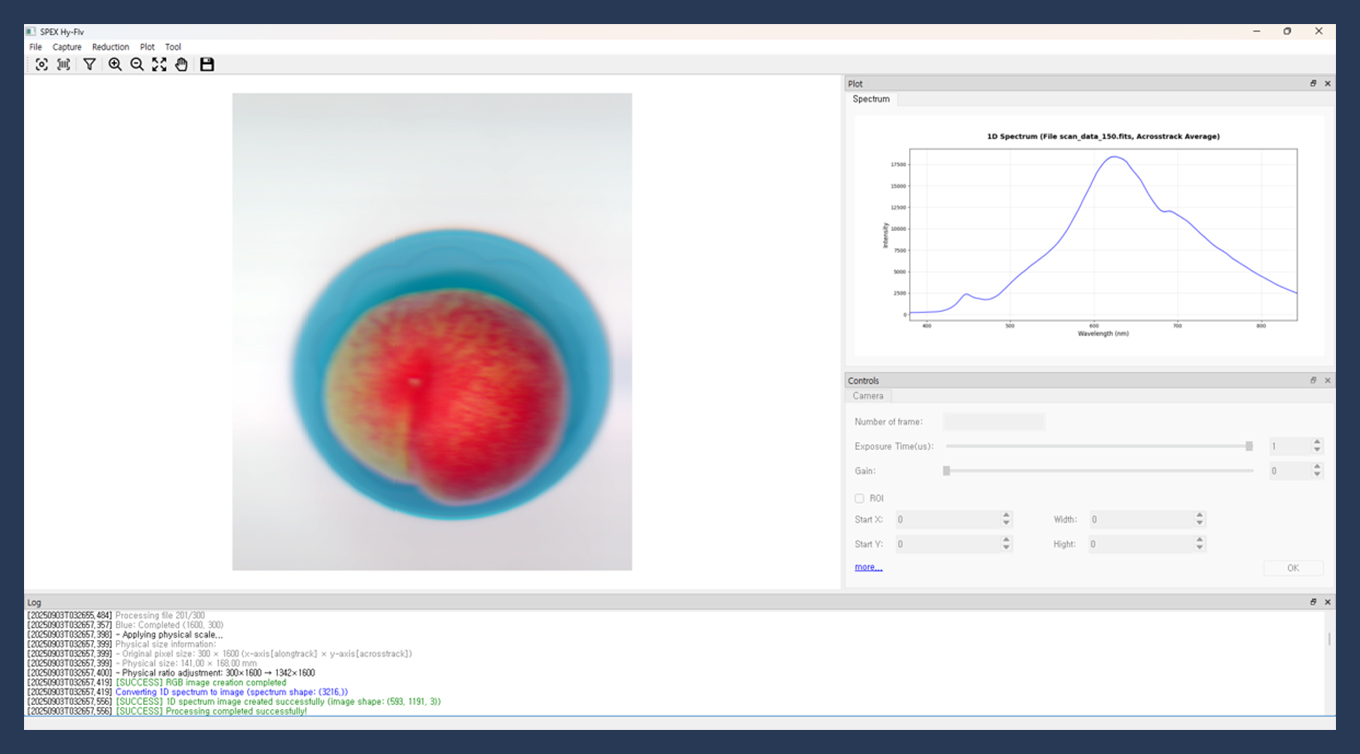Click the Number of frame input field

[993, 422]
